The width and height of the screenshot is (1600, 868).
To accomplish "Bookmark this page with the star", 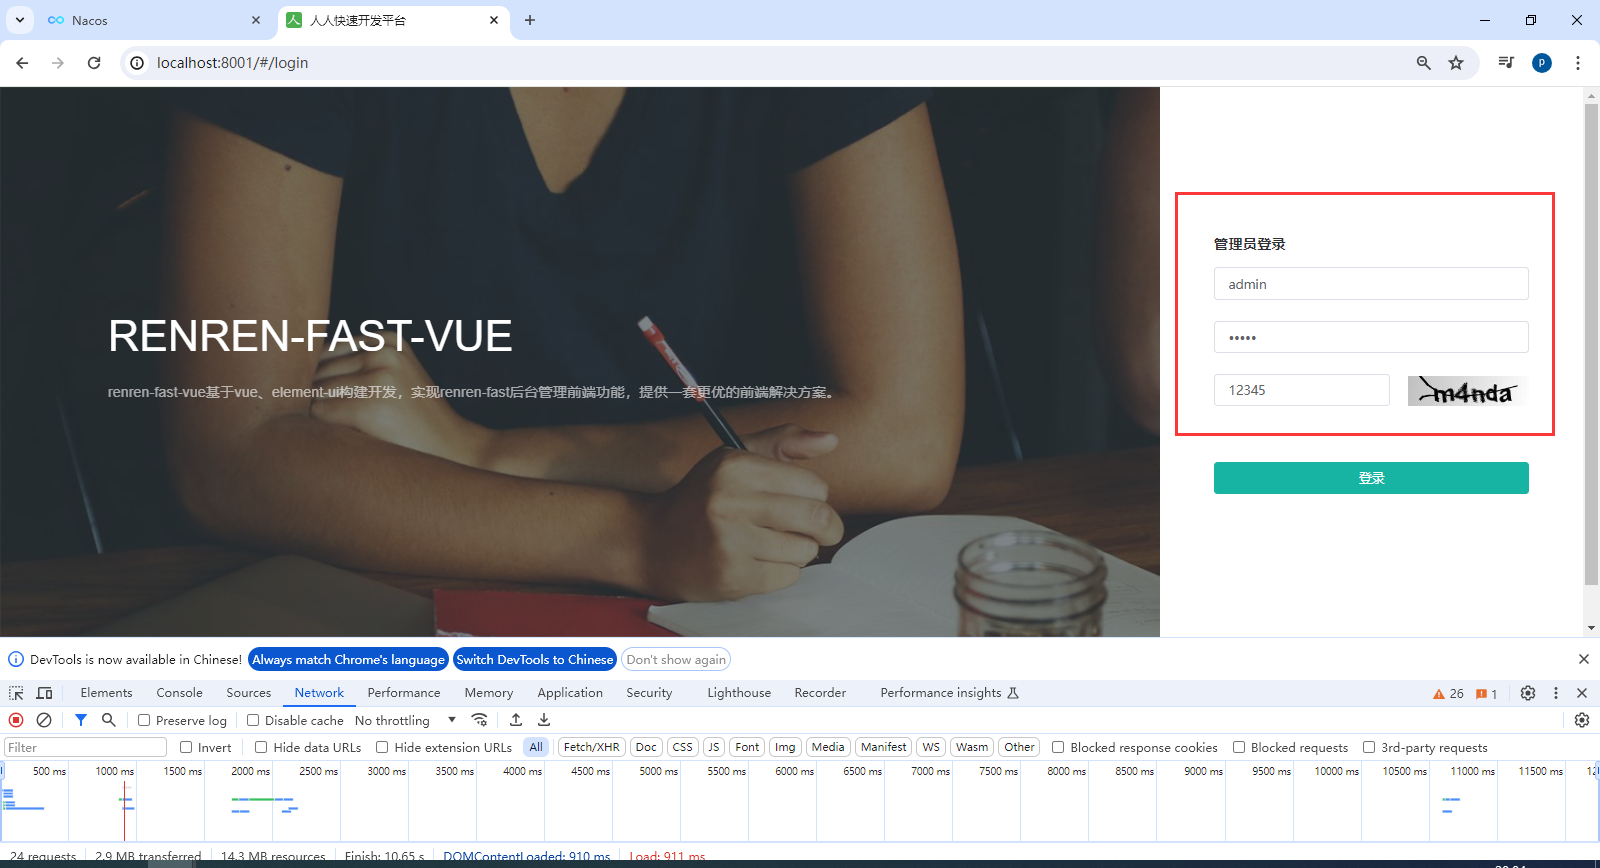I will click(1456, 63).
